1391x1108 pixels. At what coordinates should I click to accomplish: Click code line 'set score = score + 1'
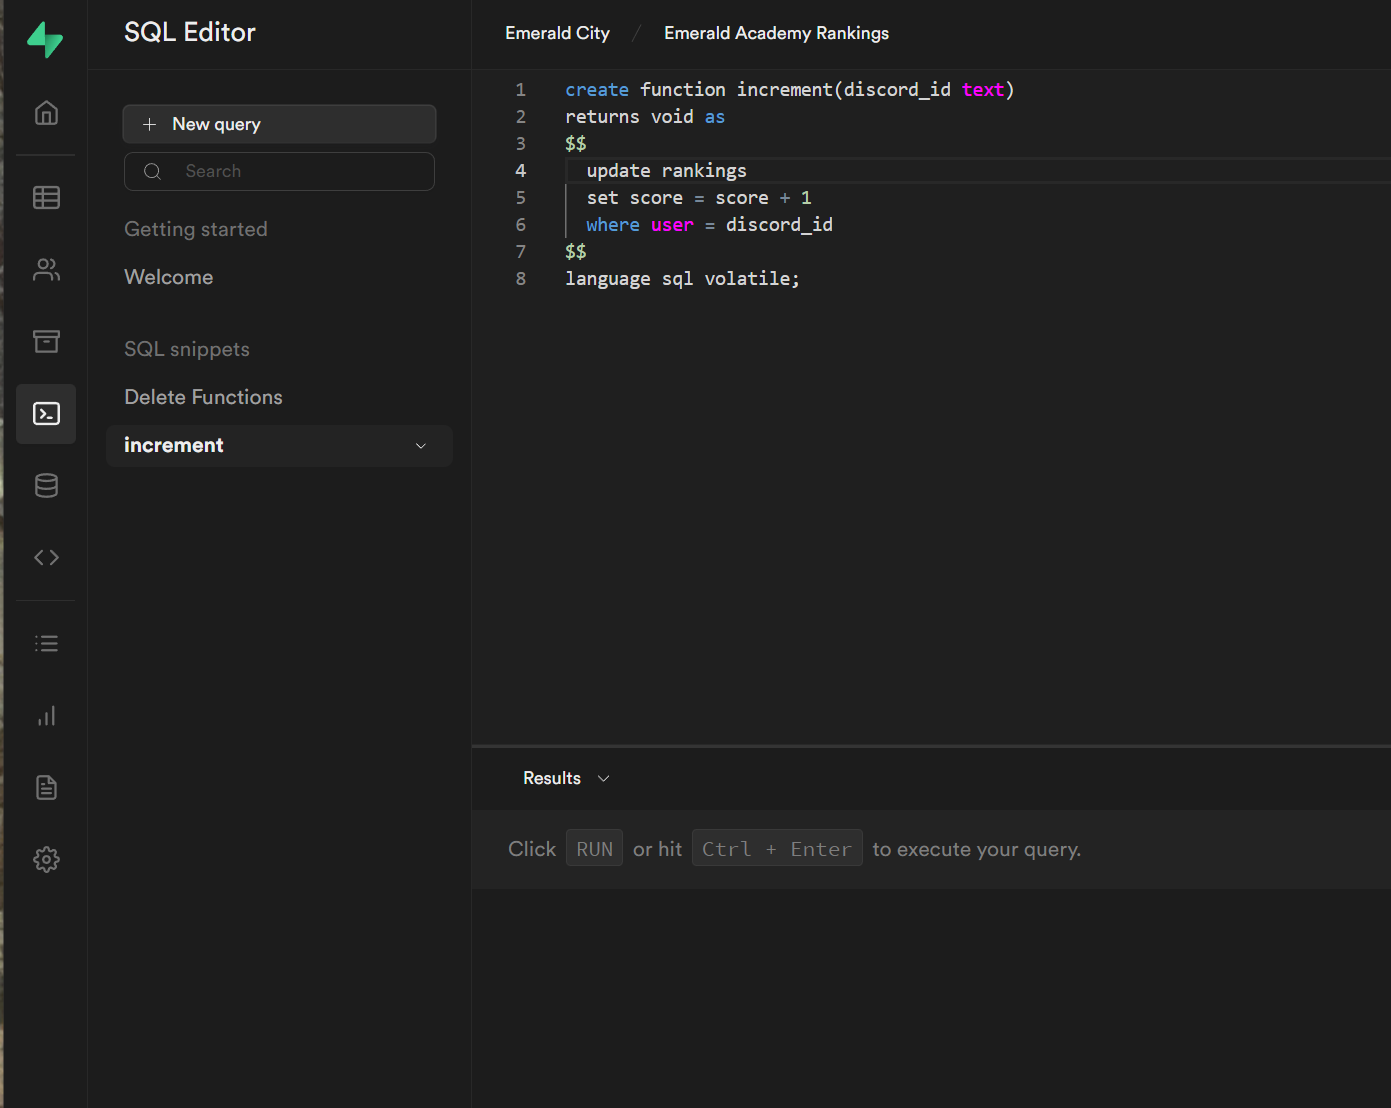699,198
